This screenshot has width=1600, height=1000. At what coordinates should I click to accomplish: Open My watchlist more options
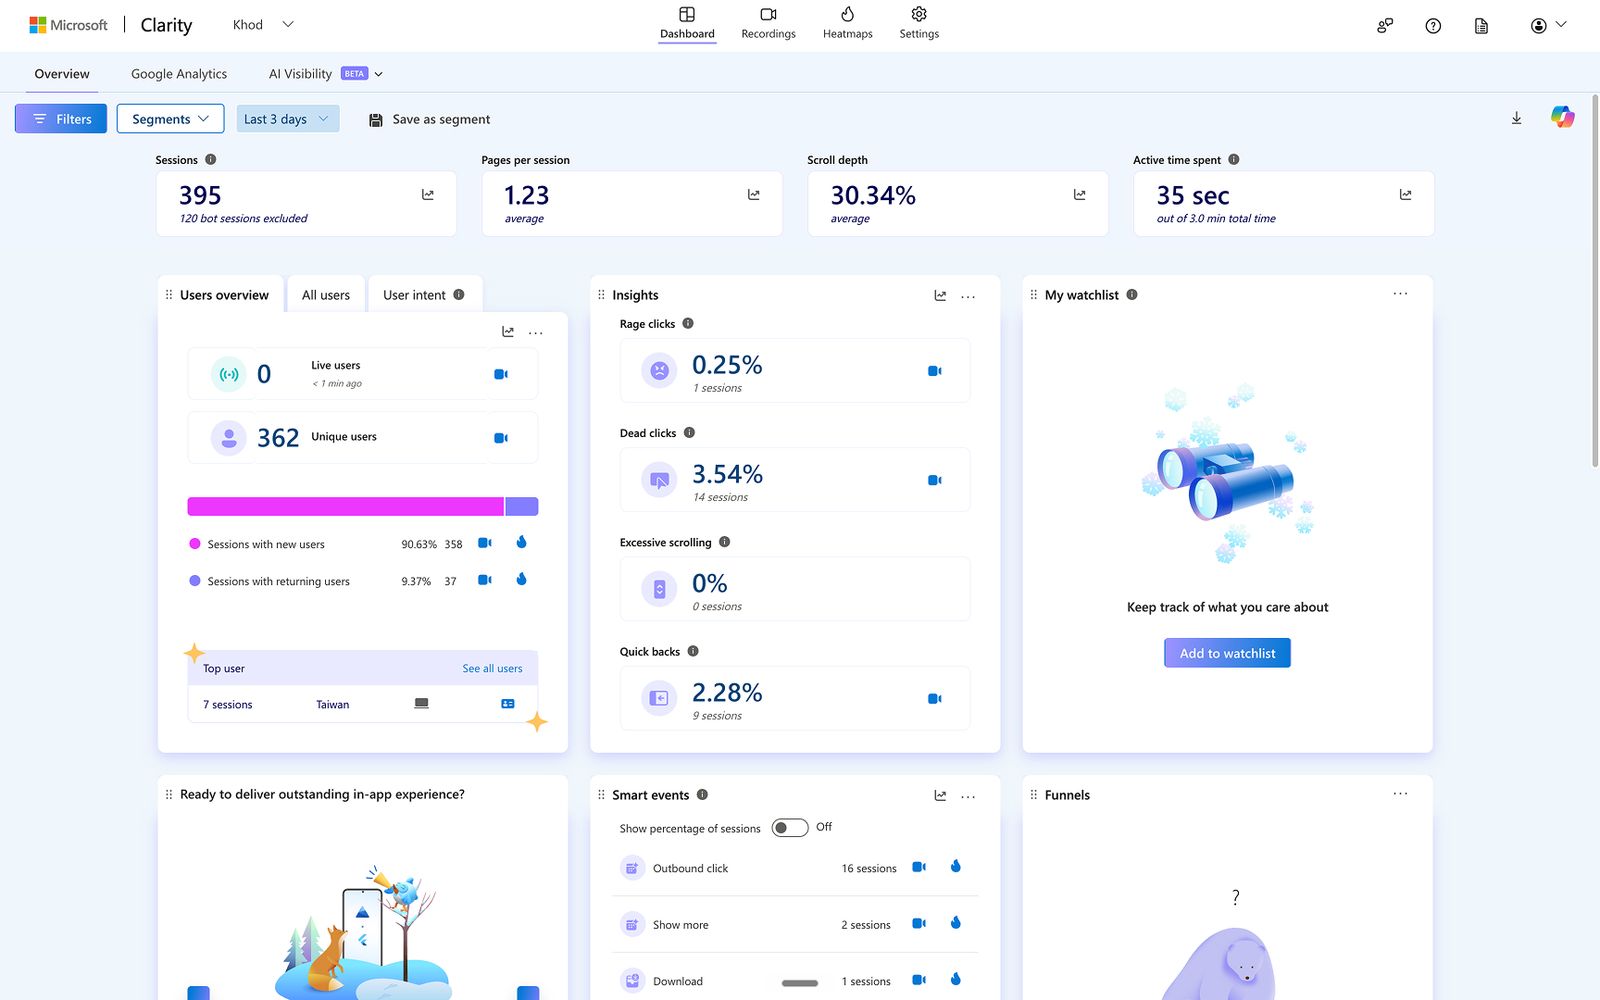(x=1400, y=294)
